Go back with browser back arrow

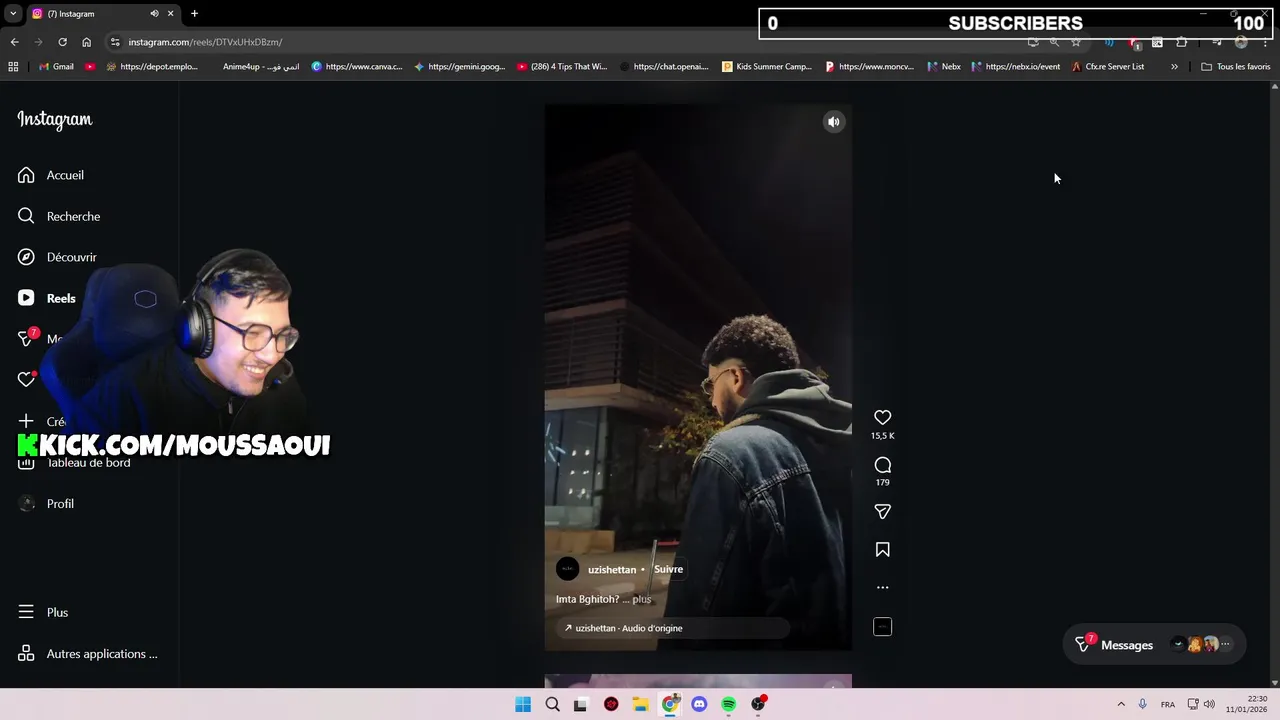[x=14, y=42]
